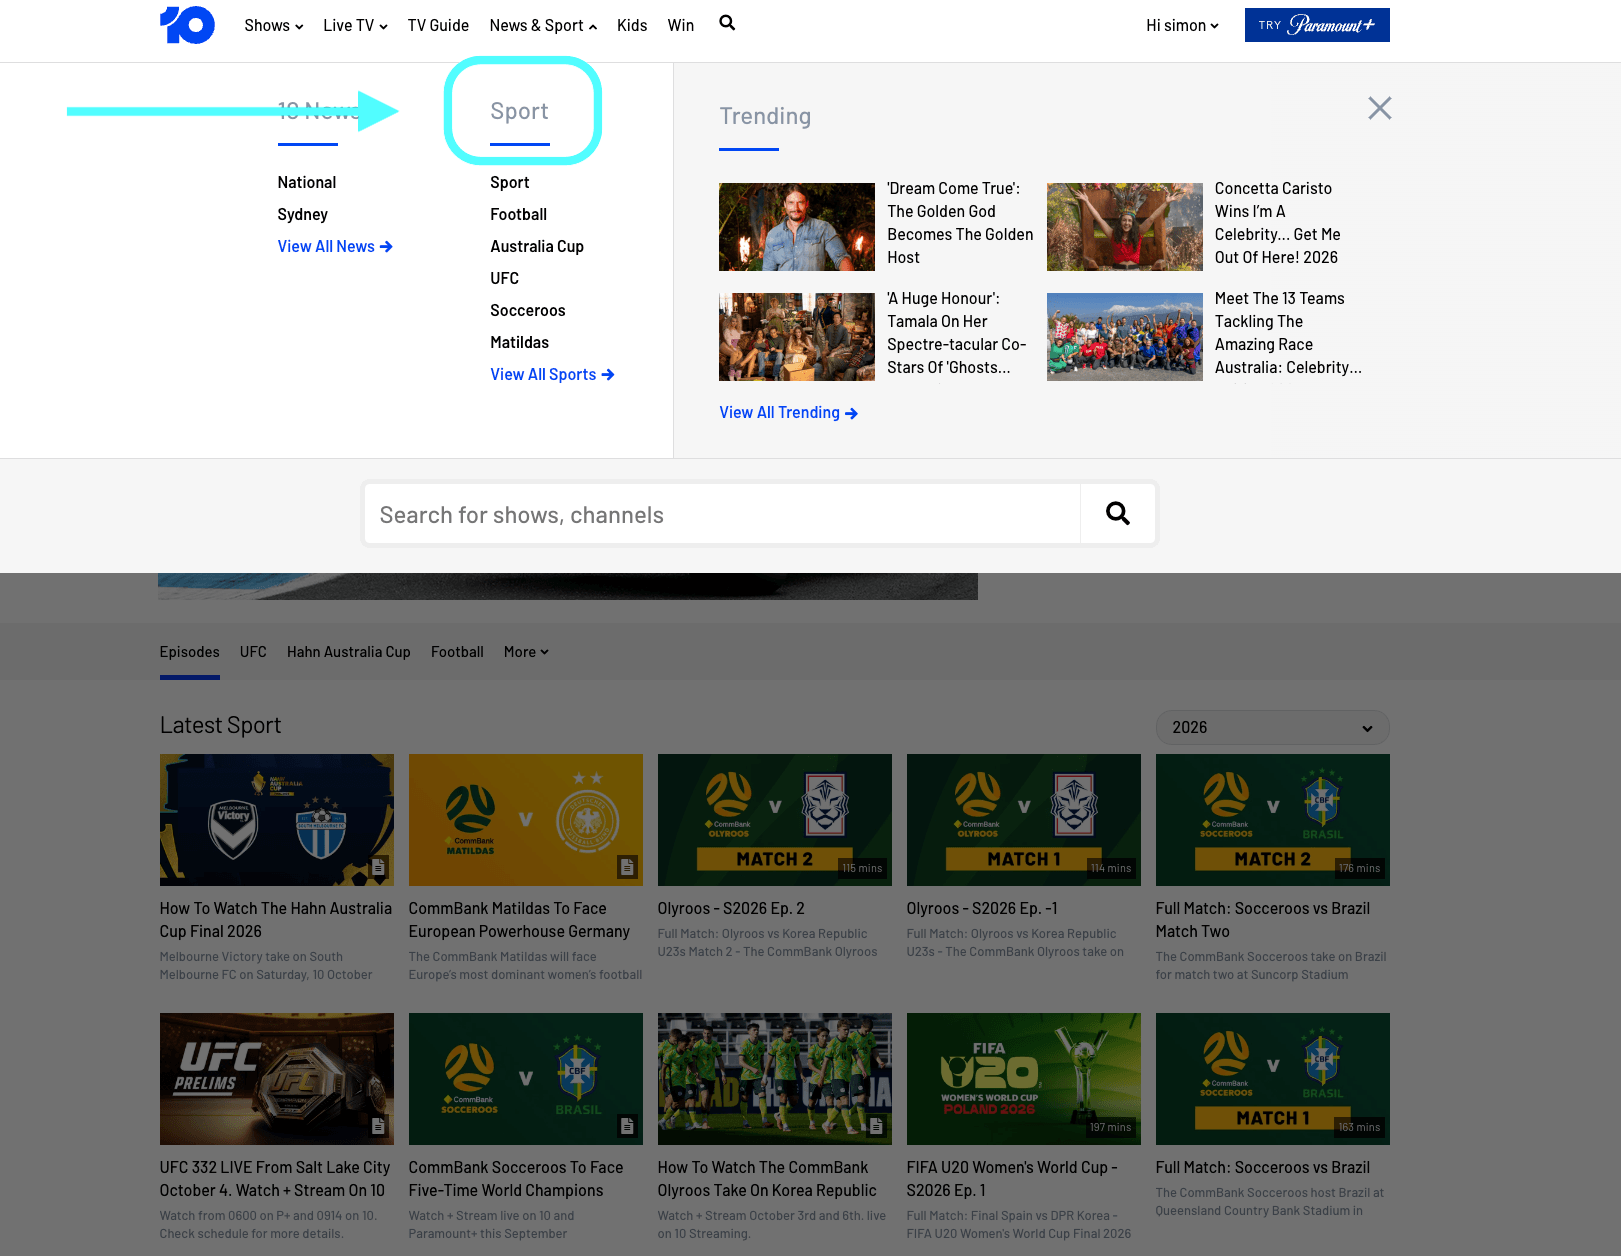Open the Tamala Ghosts trending thumbnail
Image resolution: width=1621 pixels, height=1256 pixels.
(797, 337)
